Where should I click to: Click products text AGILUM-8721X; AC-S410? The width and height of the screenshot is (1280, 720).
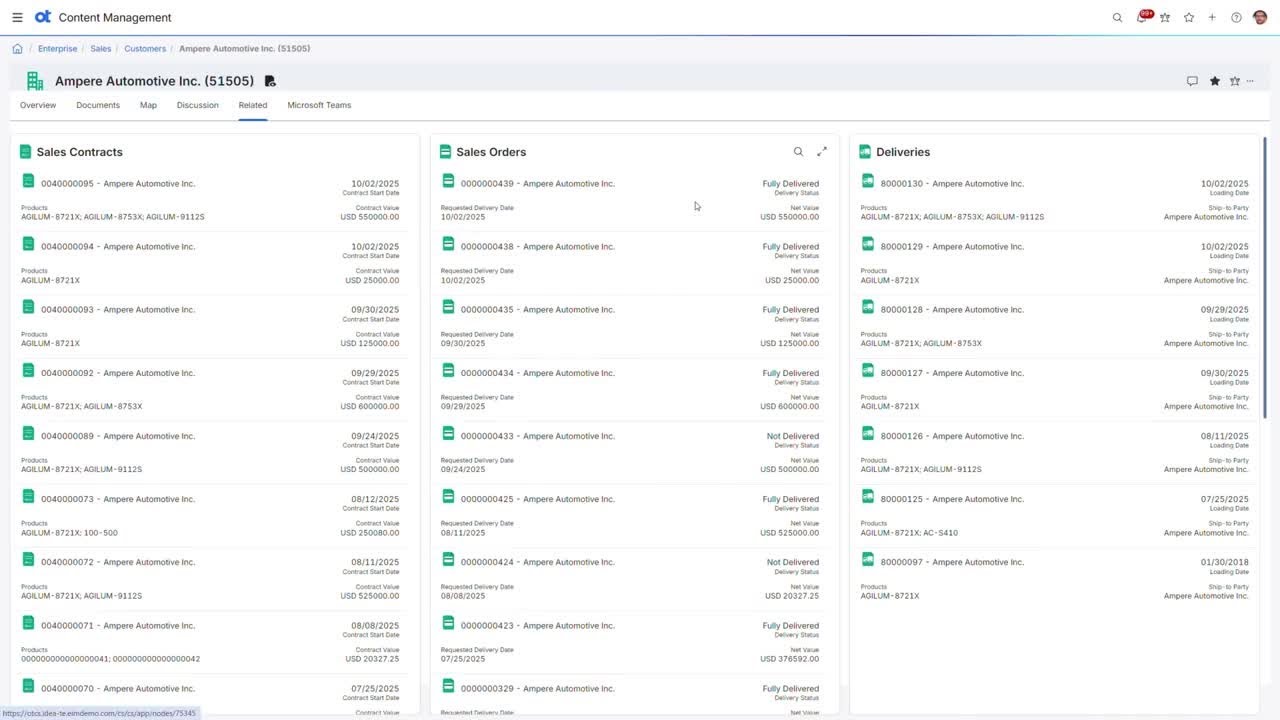click(909, 533)
